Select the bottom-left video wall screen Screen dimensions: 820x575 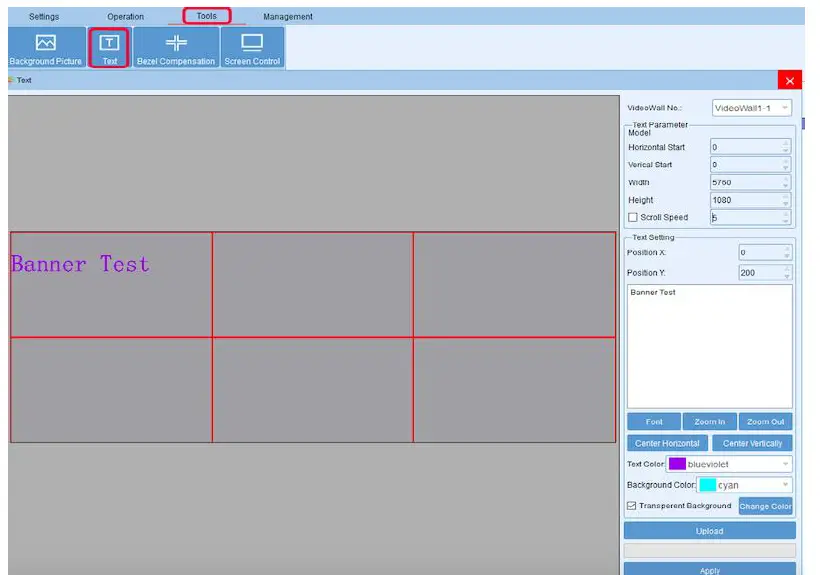point(111,390)
